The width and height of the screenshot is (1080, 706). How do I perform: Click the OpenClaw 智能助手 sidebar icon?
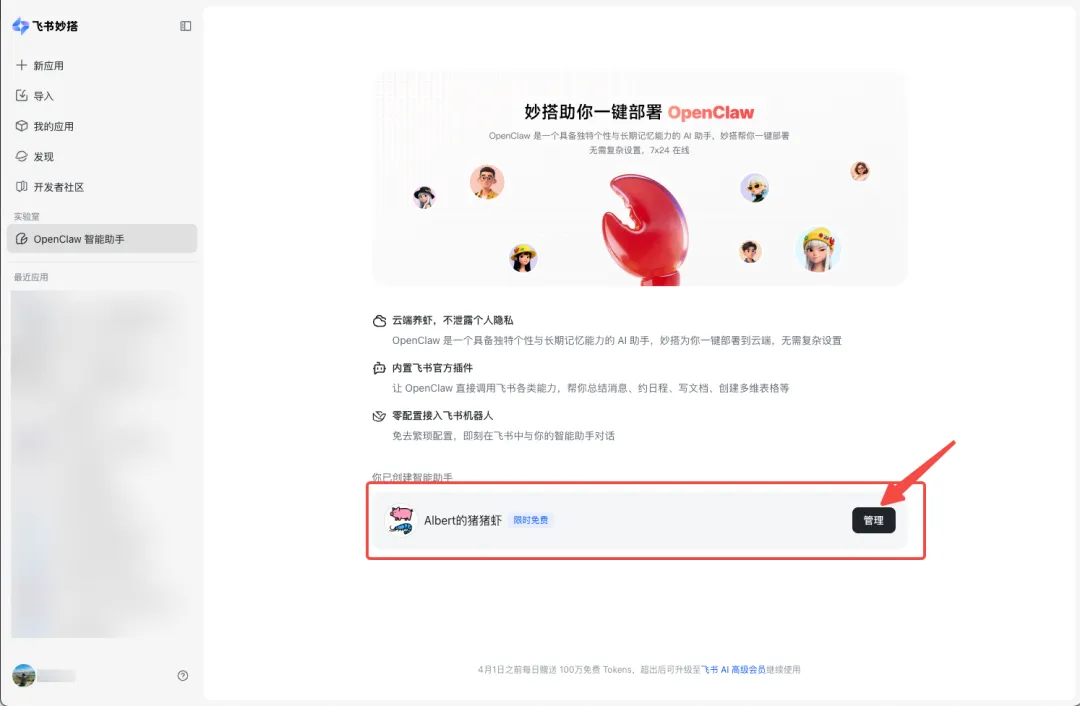21,239
